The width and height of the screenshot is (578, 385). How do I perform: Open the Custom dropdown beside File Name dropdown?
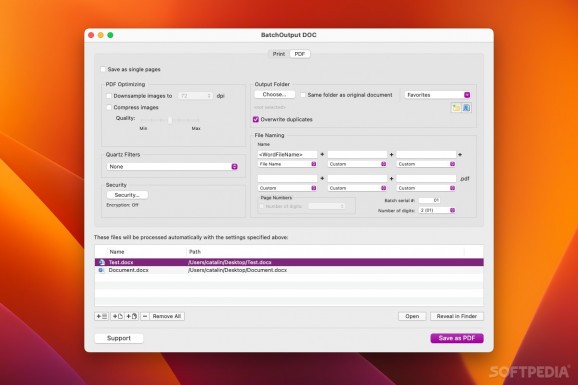point(357,164)
